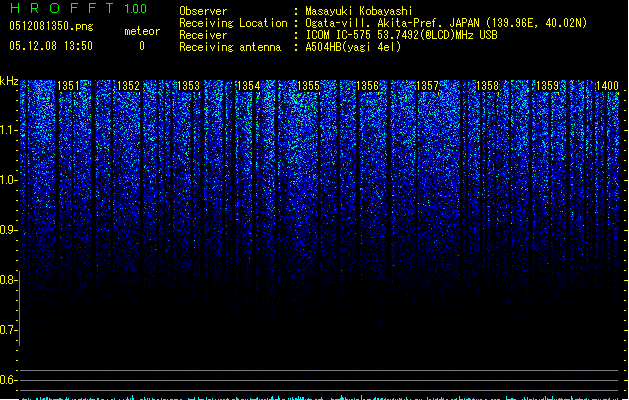Click the 1351 time marker
629x400 pixels.
click(69, 85)
